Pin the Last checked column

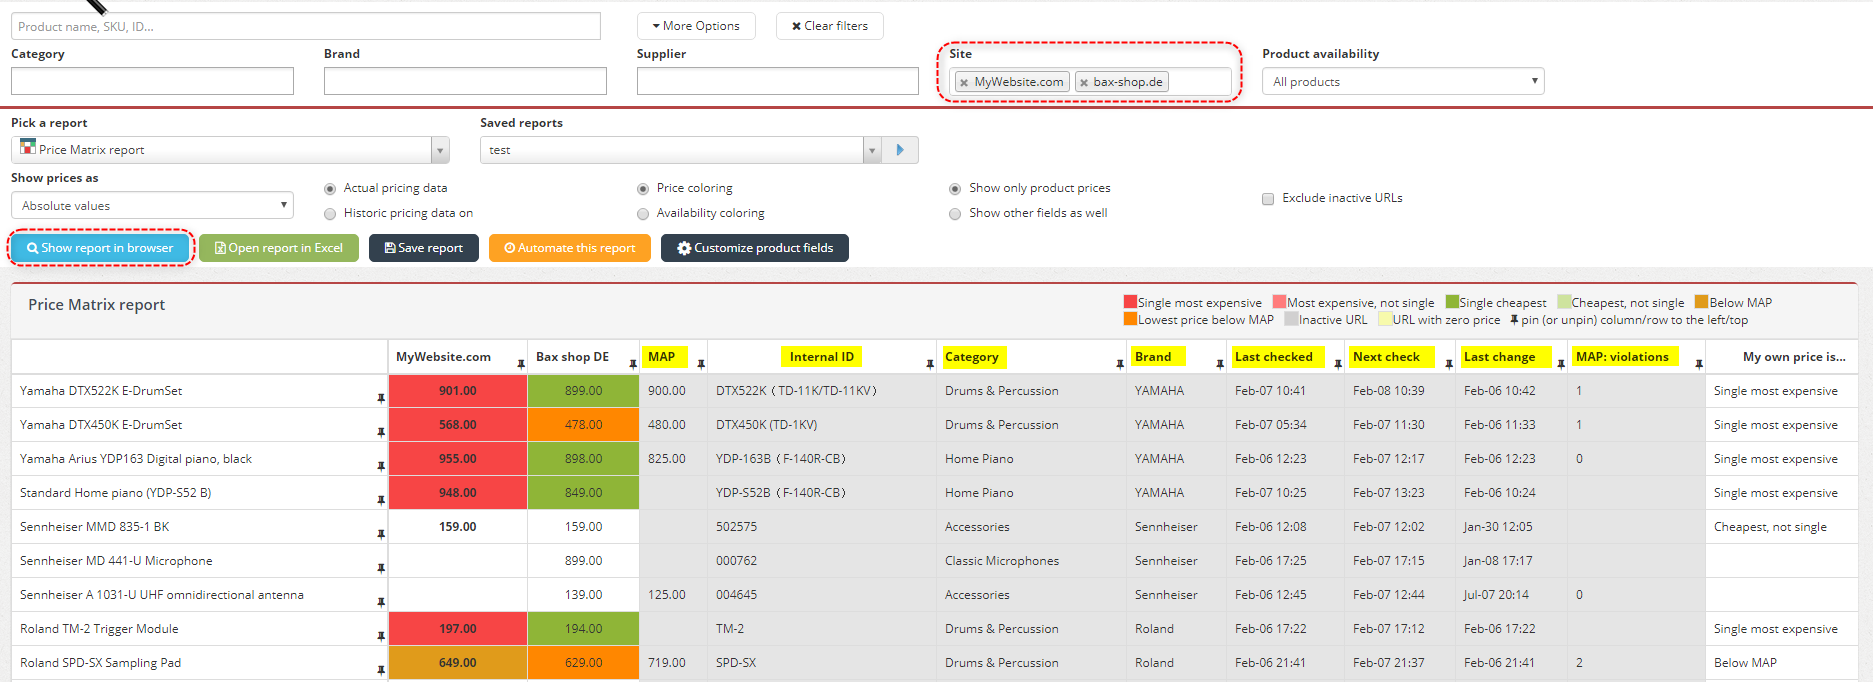[1338, 364]
